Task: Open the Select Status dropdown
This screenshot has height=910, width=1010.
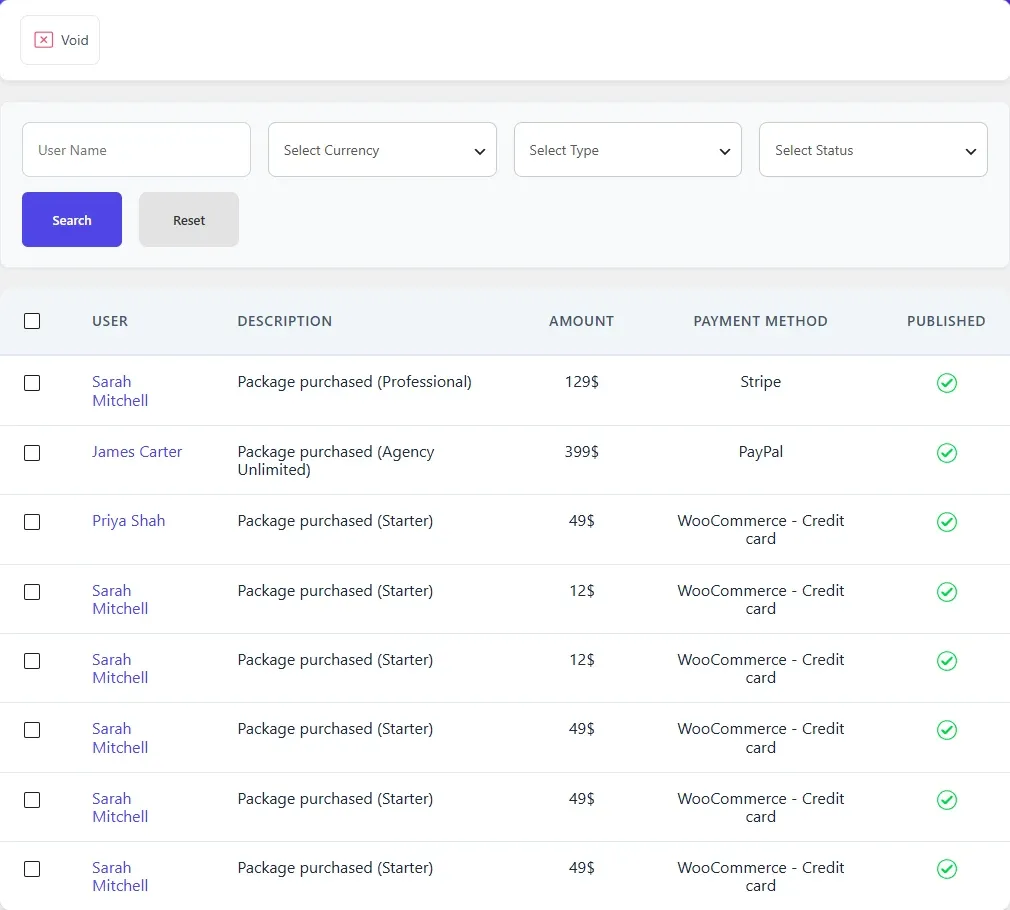Action: point(873,149)
